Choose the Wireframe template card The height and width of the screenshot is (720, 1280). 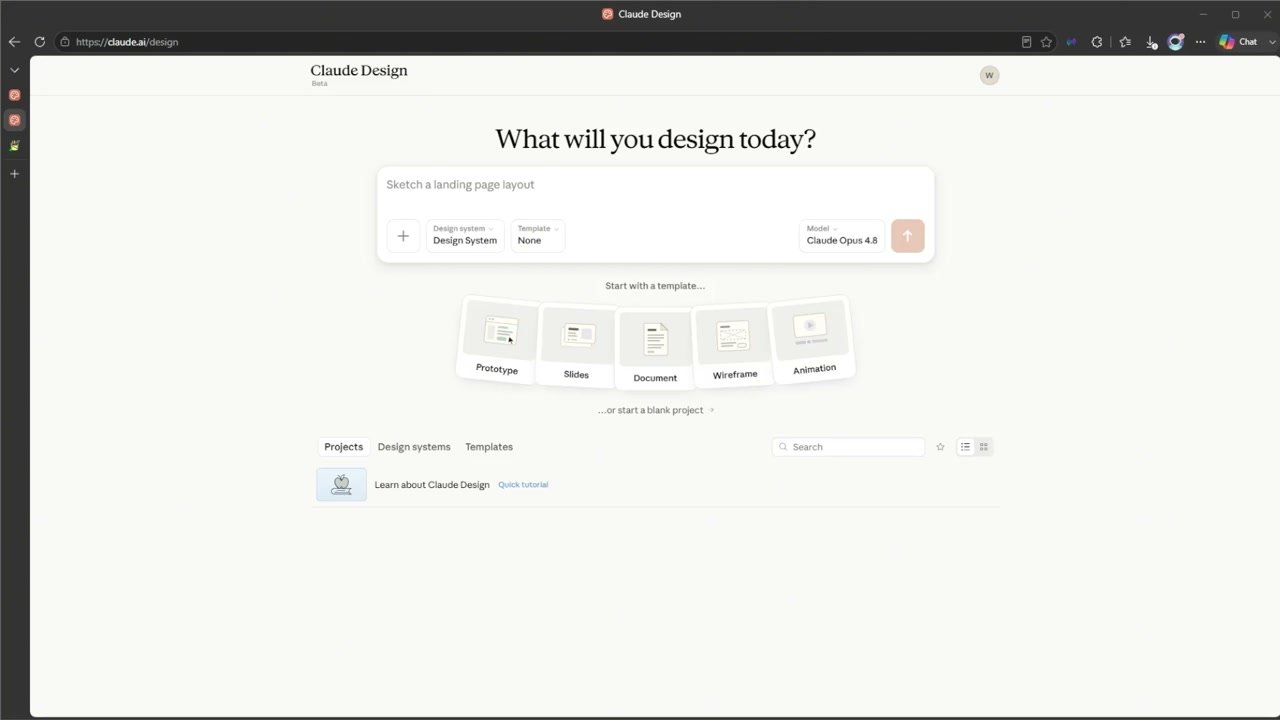(x=734, y=344)
